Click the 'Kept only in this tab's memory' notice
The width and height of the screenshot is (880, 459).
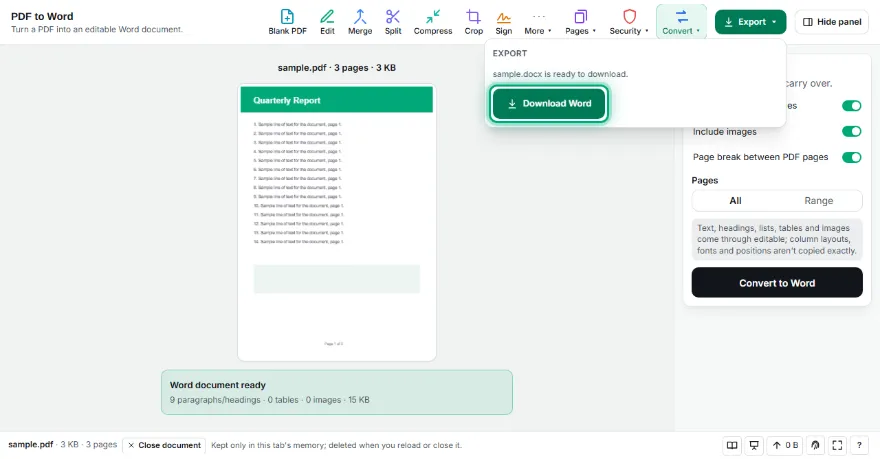(x=336, y=445)
